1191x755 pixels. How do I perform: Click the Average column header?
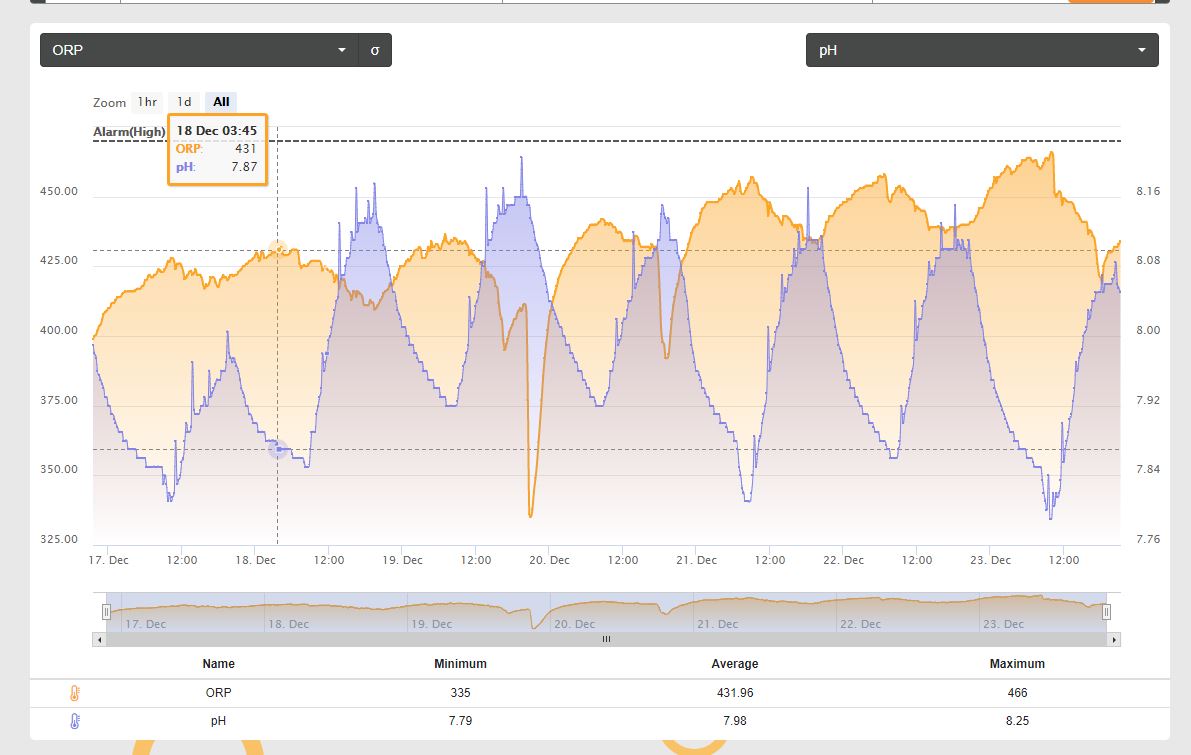tap(735, 664)
